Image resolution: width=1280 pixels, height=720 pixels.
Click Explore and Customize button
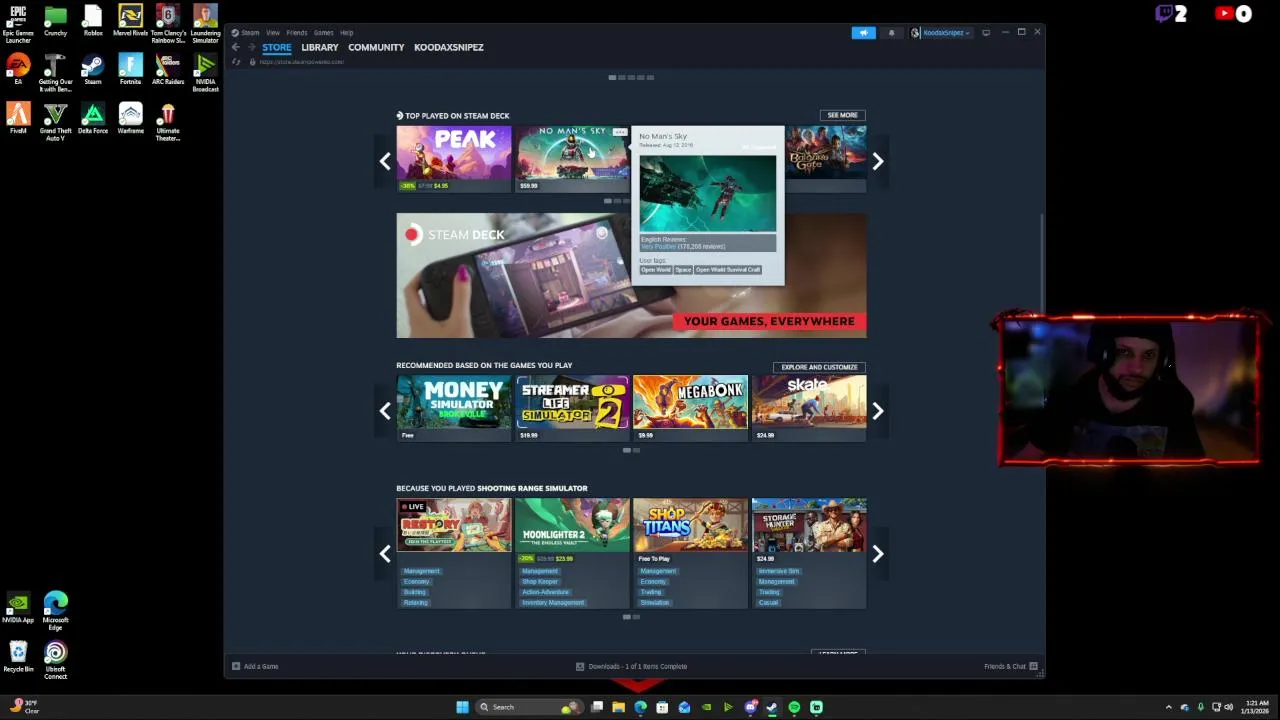(x=819, y=367)
